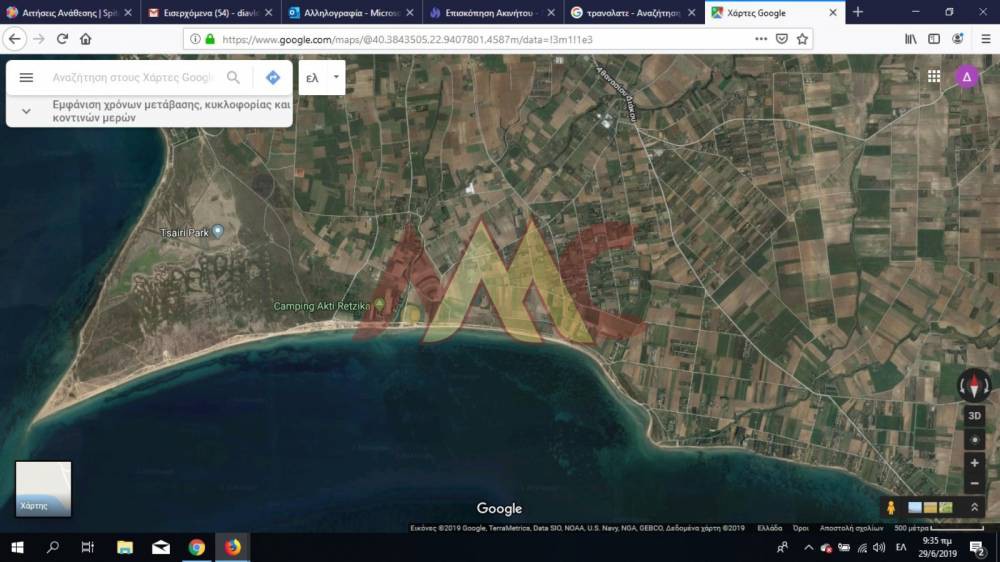
Task: Switch to the Χάρτης map layer thumbnail
Action: coord(43,489)
